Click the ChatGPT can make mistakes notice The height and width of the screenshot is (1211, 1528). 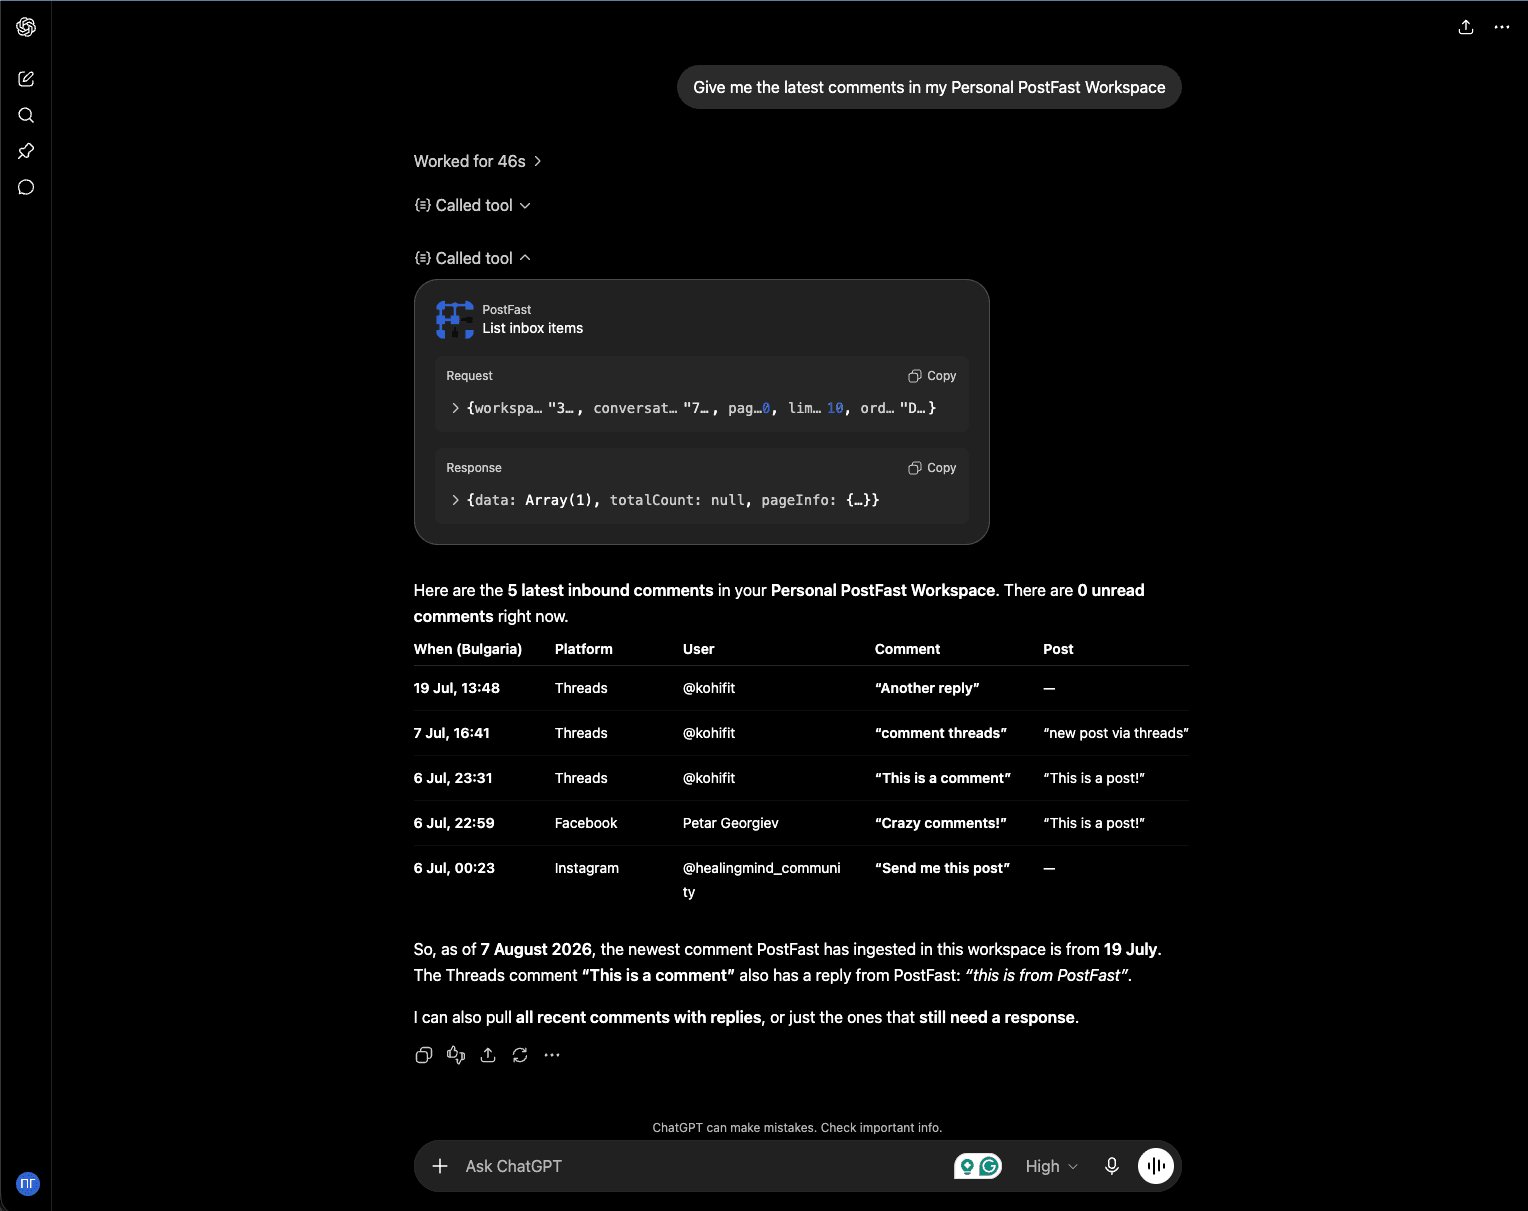point(797,1127)
